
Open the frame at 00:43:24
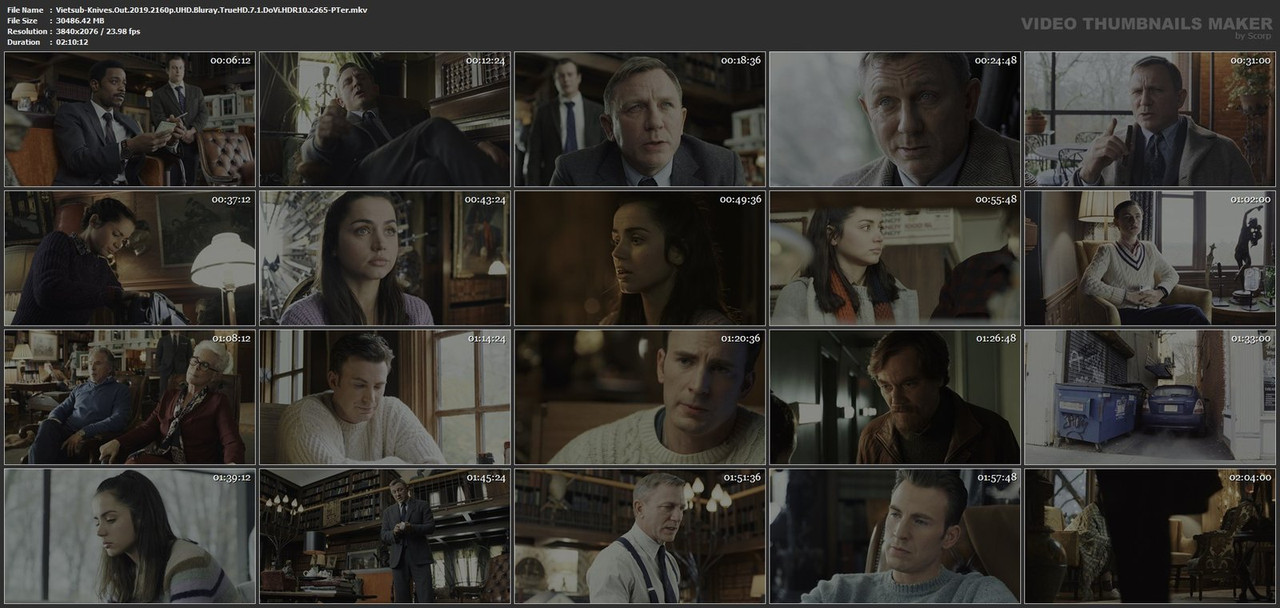click(x=385, y=258)
